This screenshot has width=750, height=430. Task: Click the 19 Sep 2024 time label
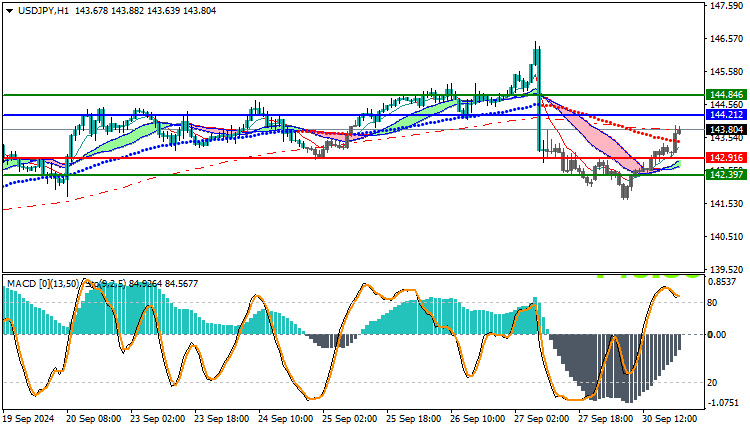(x=29, y=419)
